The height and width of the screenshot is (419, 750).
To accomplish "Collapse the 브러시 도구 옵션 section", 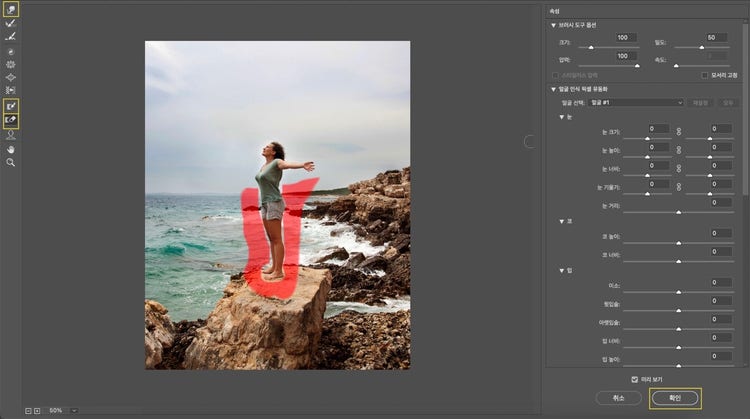I will [x=554, y=24].
